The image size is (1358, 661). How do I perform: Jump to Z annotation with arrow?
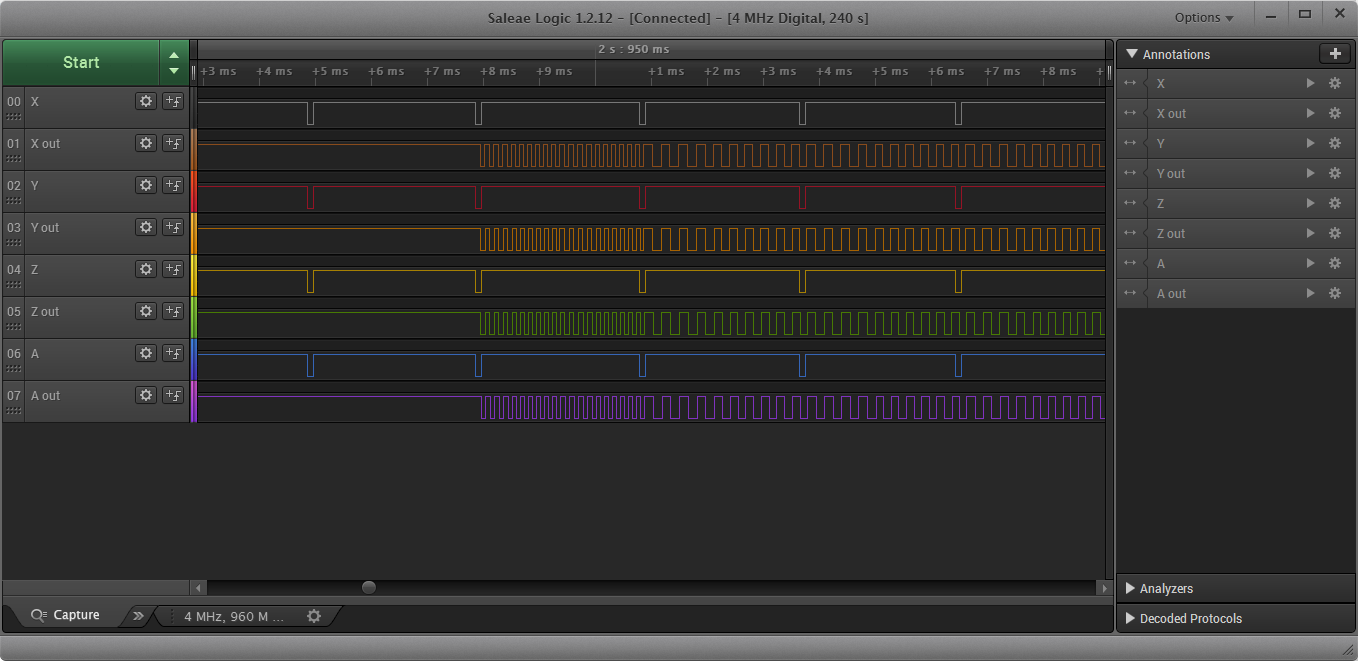coord(1310,204)
